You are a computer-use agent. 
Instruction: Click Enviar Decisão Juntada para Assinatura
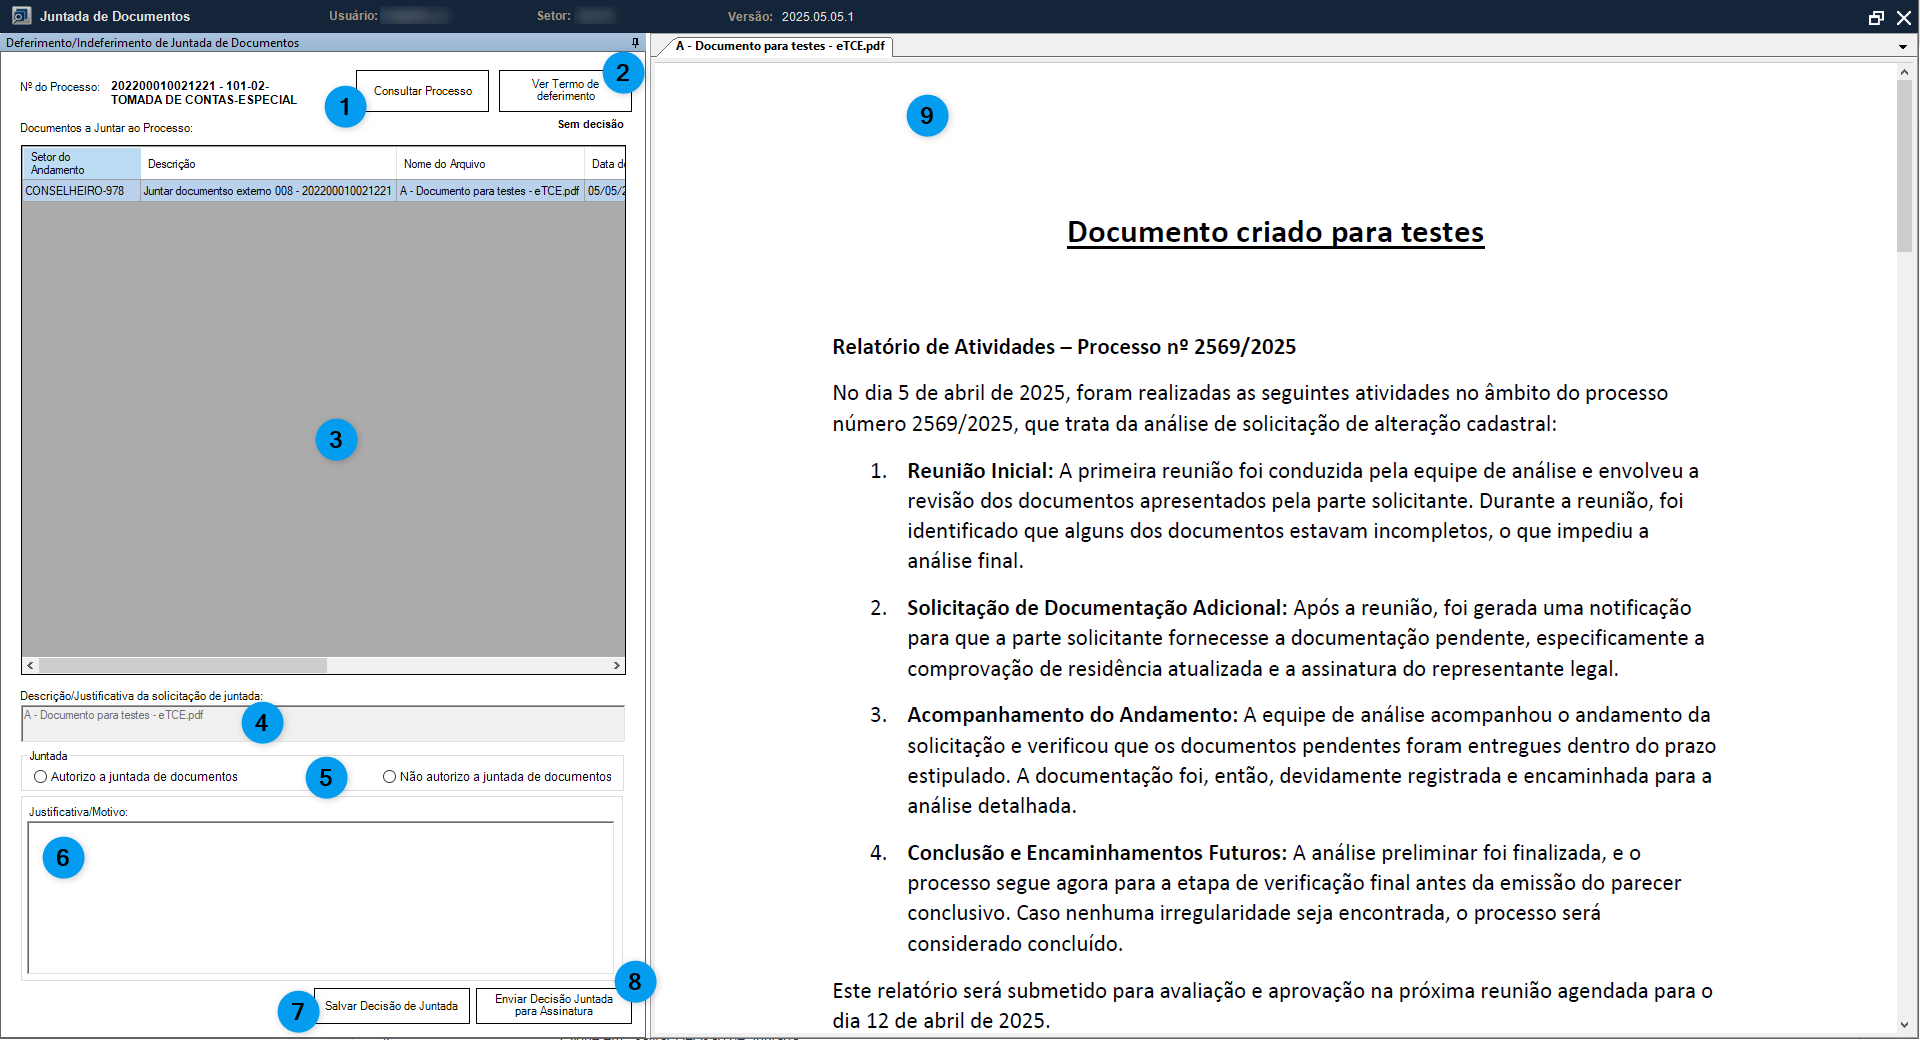coord(553,1006)
